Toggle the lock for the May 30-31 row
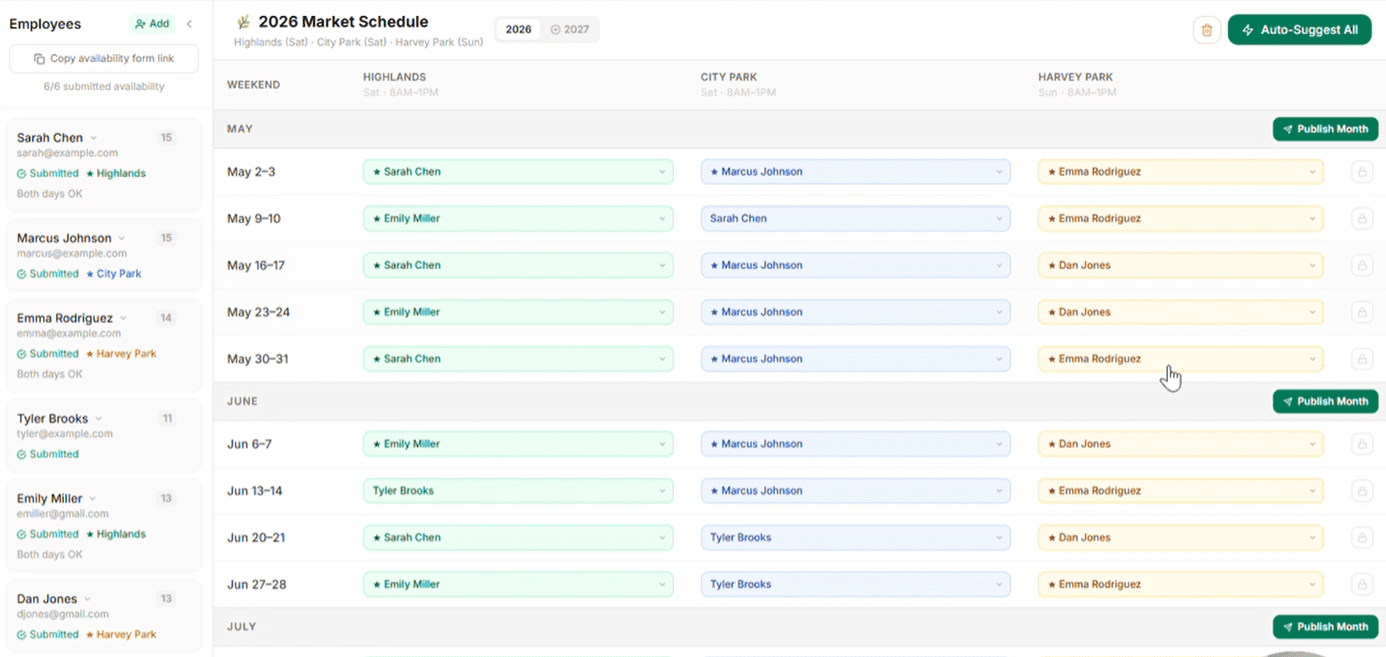Screen dimensions: 1386x657 [x=1362, y=358]
